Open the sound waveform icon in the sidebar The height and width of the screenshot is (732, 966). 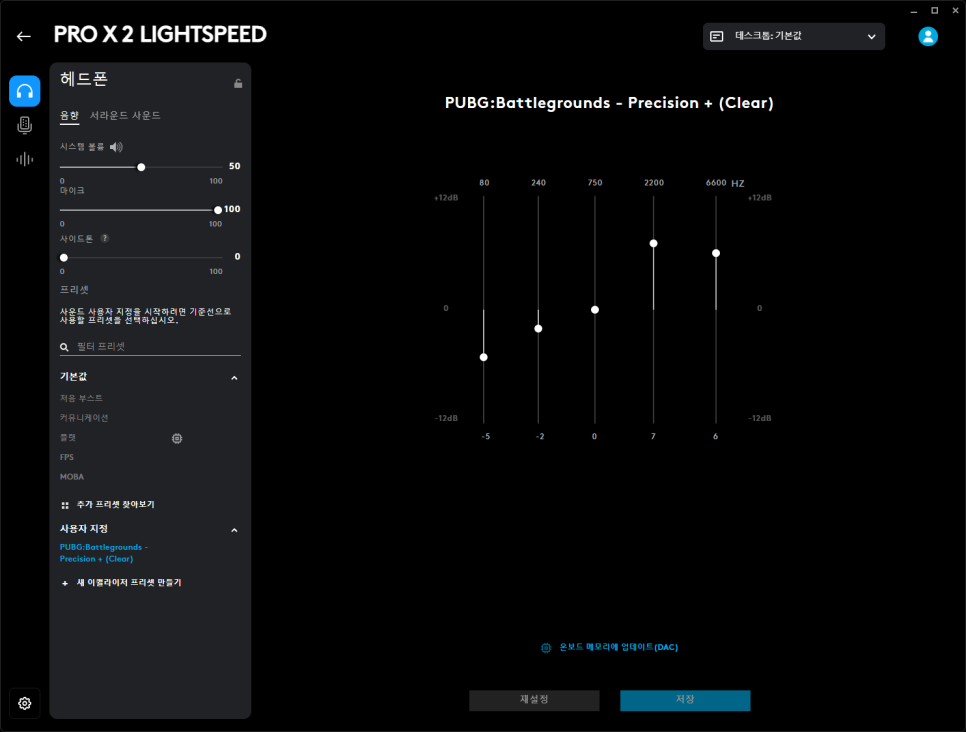click(25, 159)
